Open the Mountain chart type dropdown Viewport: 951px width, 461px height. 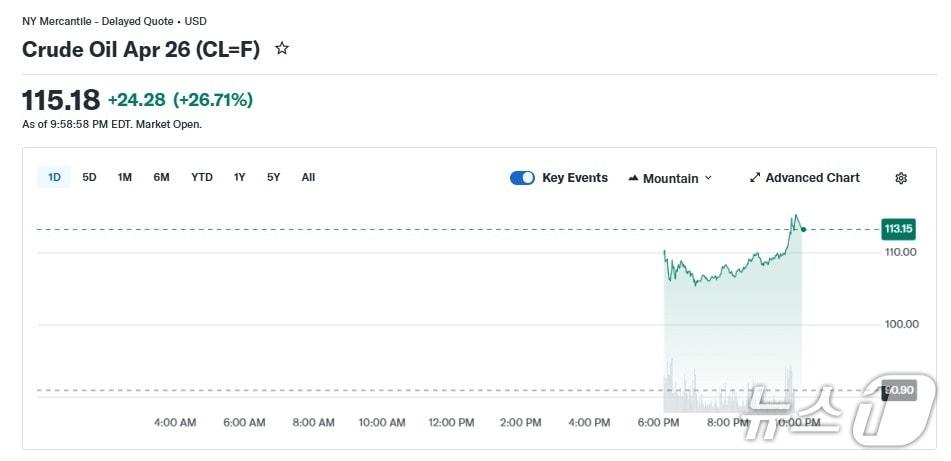coord(670,178)
